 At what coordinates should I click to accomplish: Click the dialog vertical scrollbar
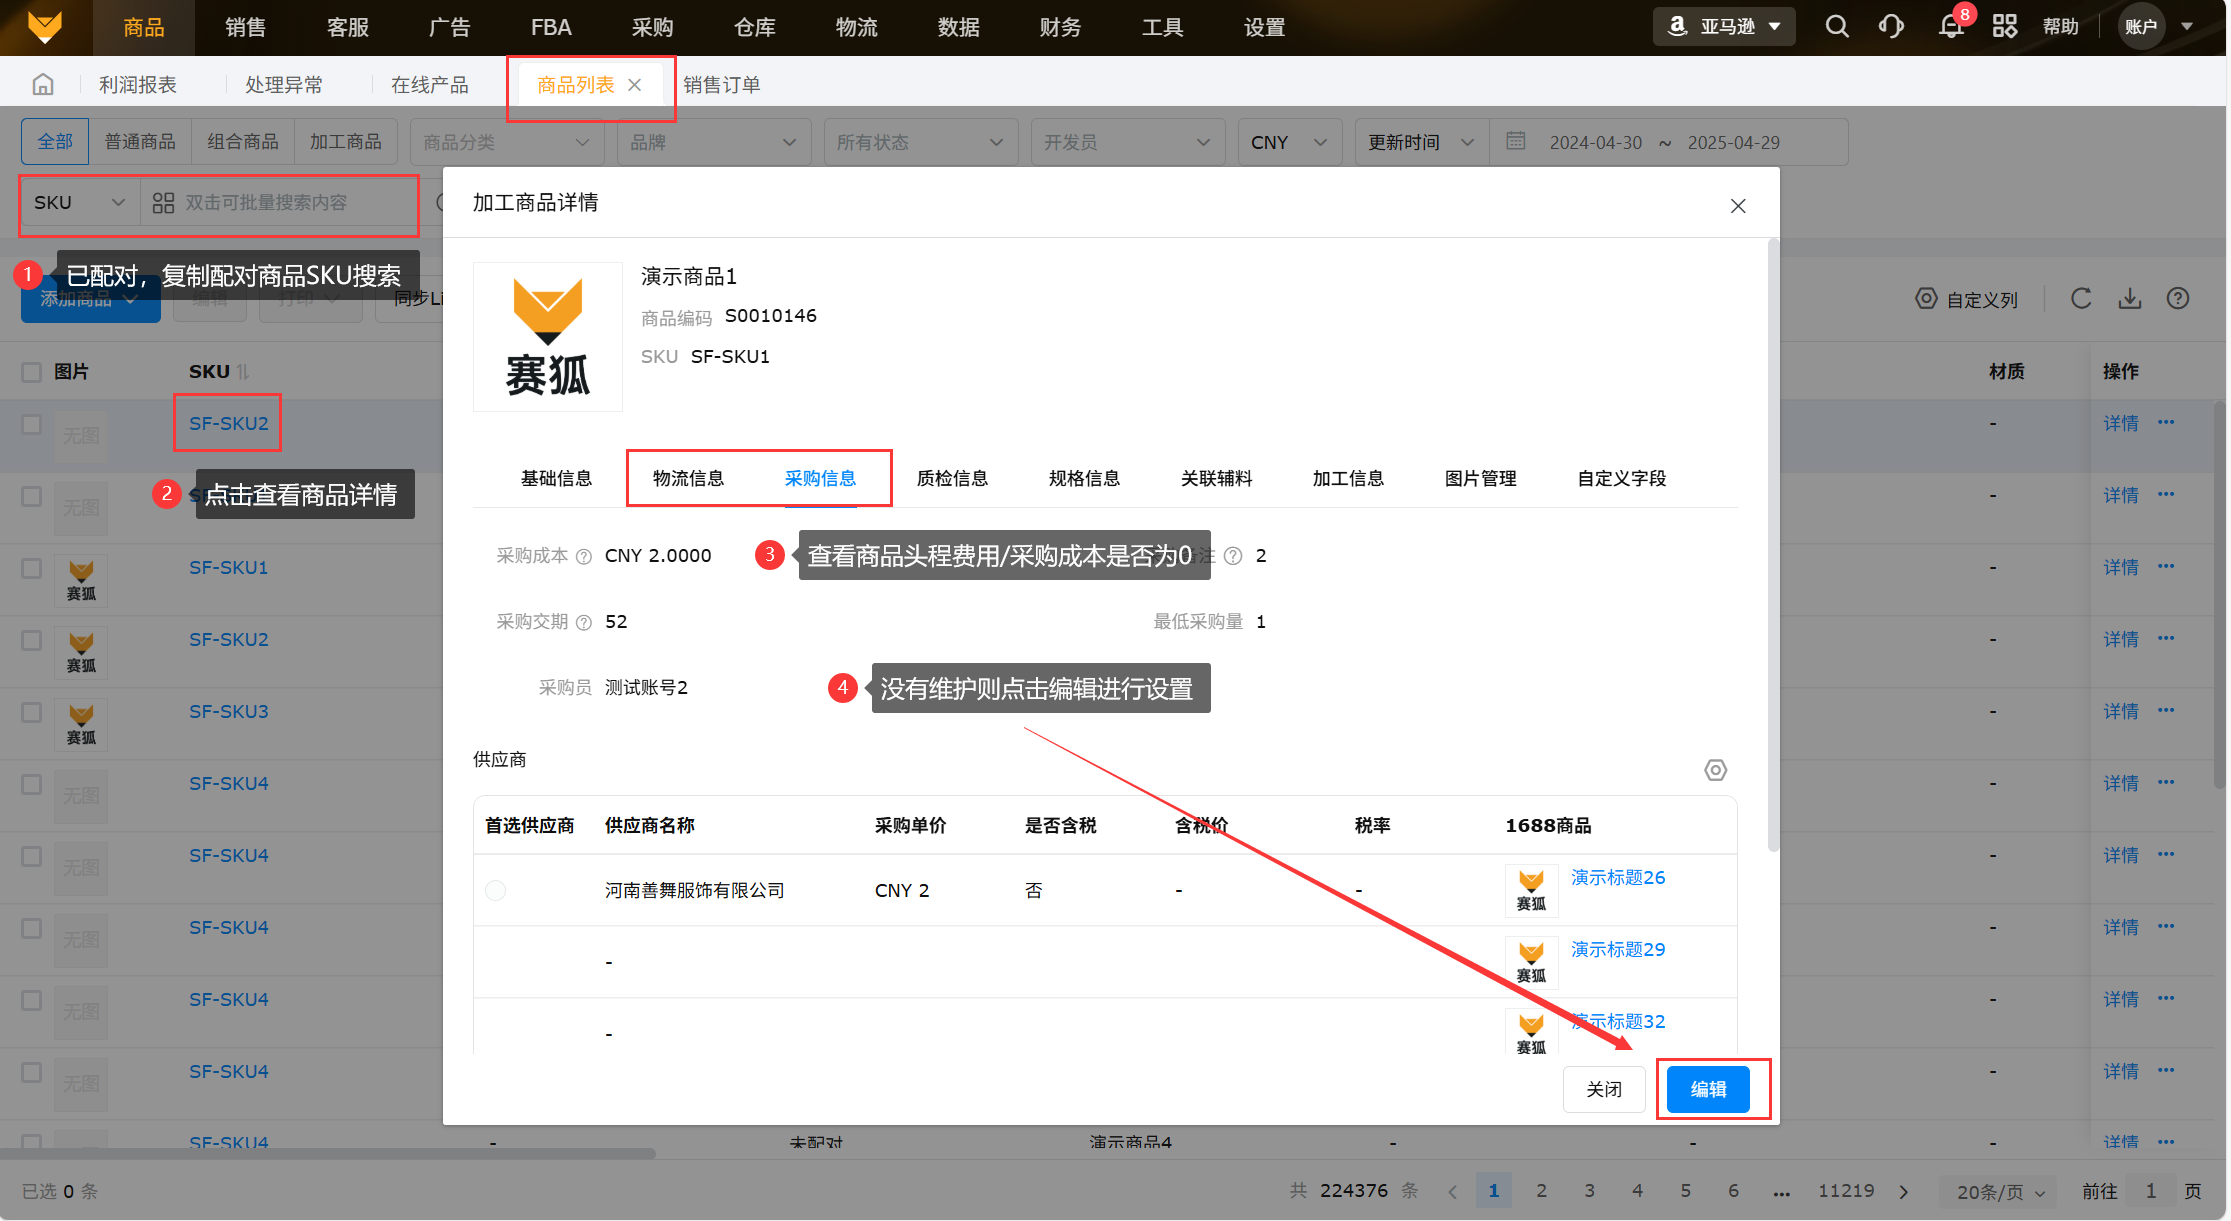[x=1773, y=545]
